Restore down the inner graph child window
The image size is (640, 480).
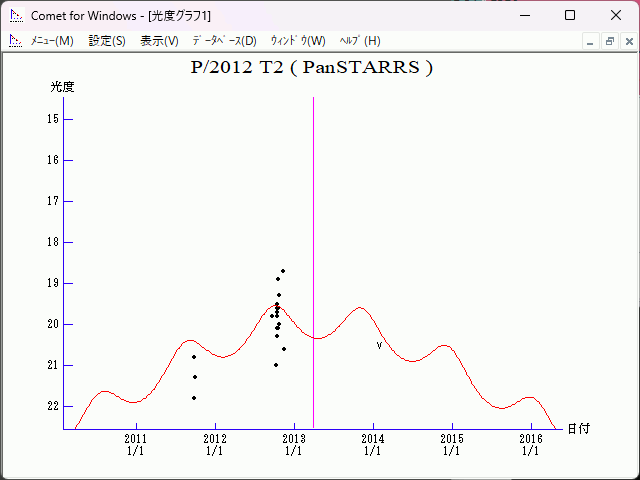tap(609, 41)
